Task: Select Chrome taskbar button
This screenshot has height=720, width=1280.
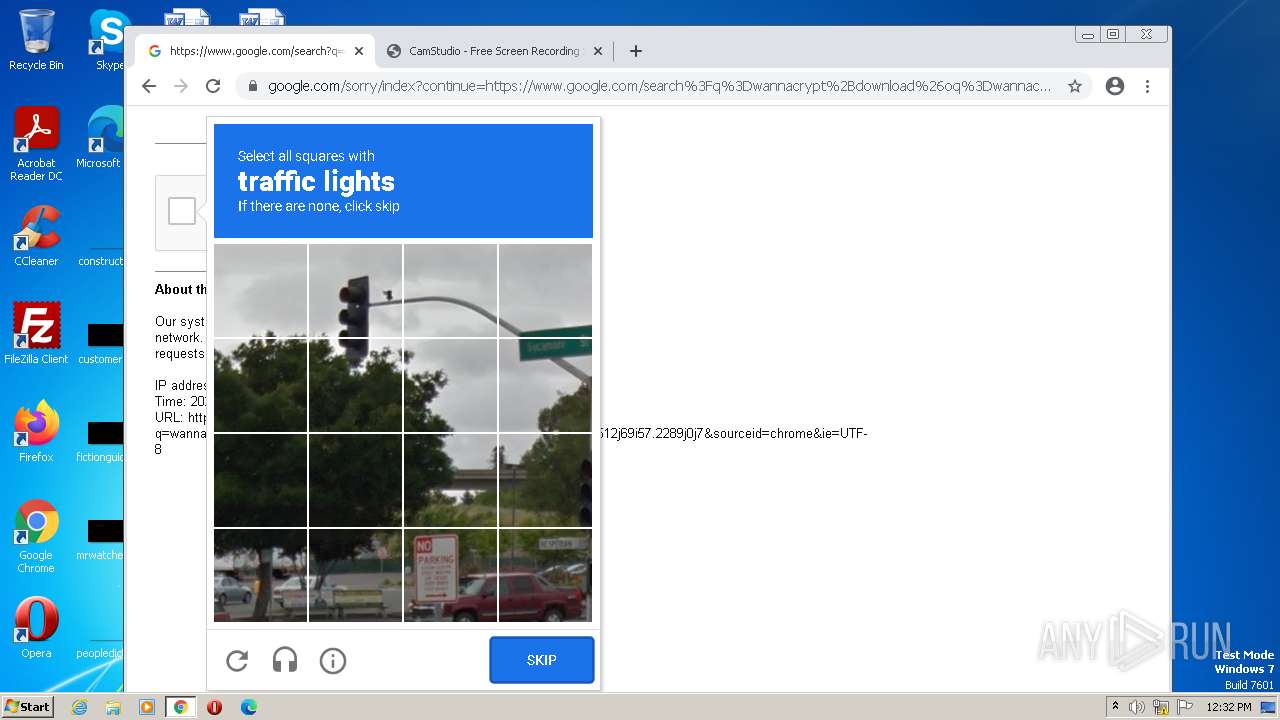Action: [x=181, y=707]
